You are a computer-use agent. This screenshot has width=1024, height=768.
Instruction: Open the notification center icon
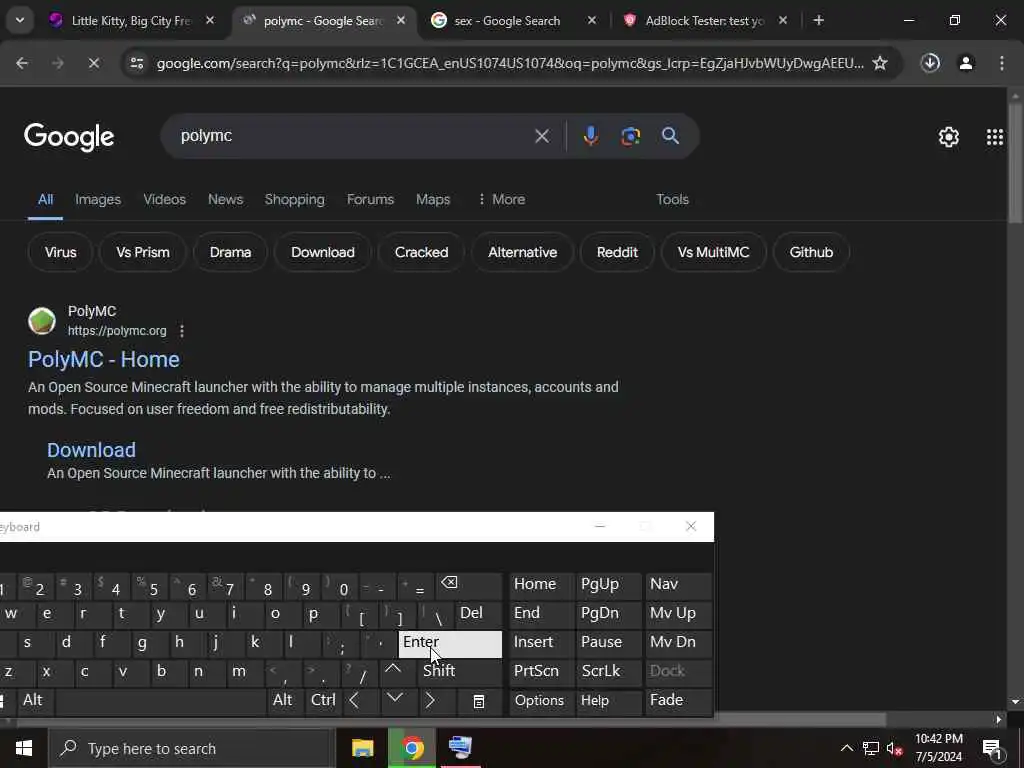coord(992,749)
